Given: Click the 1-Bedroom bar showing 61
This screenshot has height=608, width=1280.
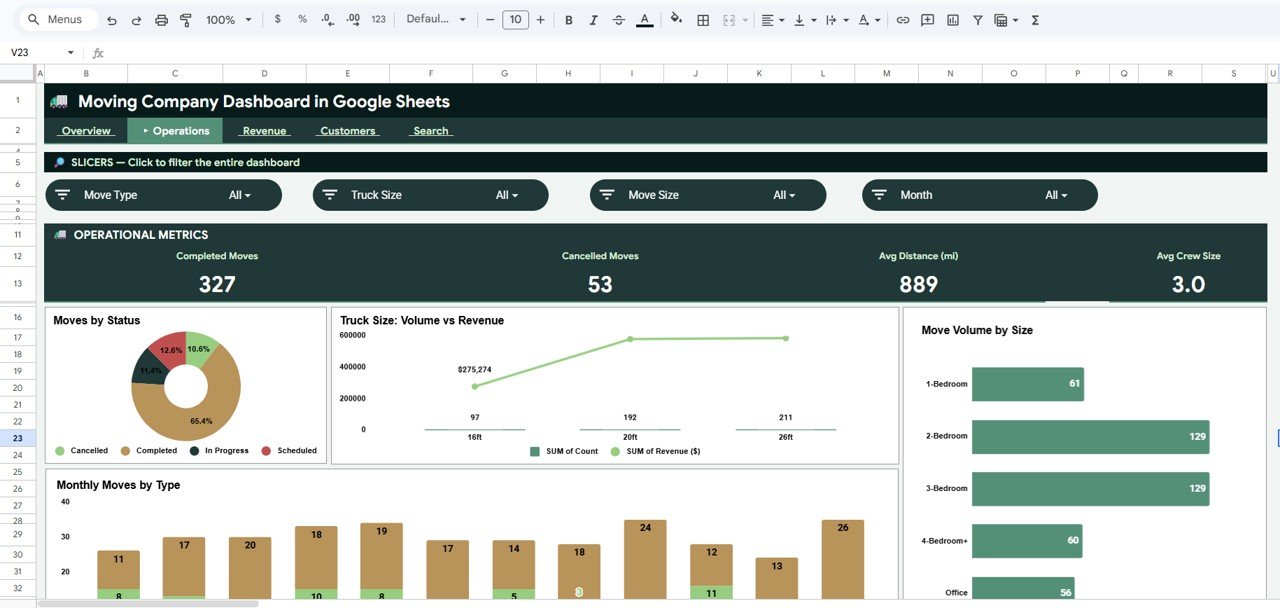Looking at the screenshot, I should coord(1028,384).
